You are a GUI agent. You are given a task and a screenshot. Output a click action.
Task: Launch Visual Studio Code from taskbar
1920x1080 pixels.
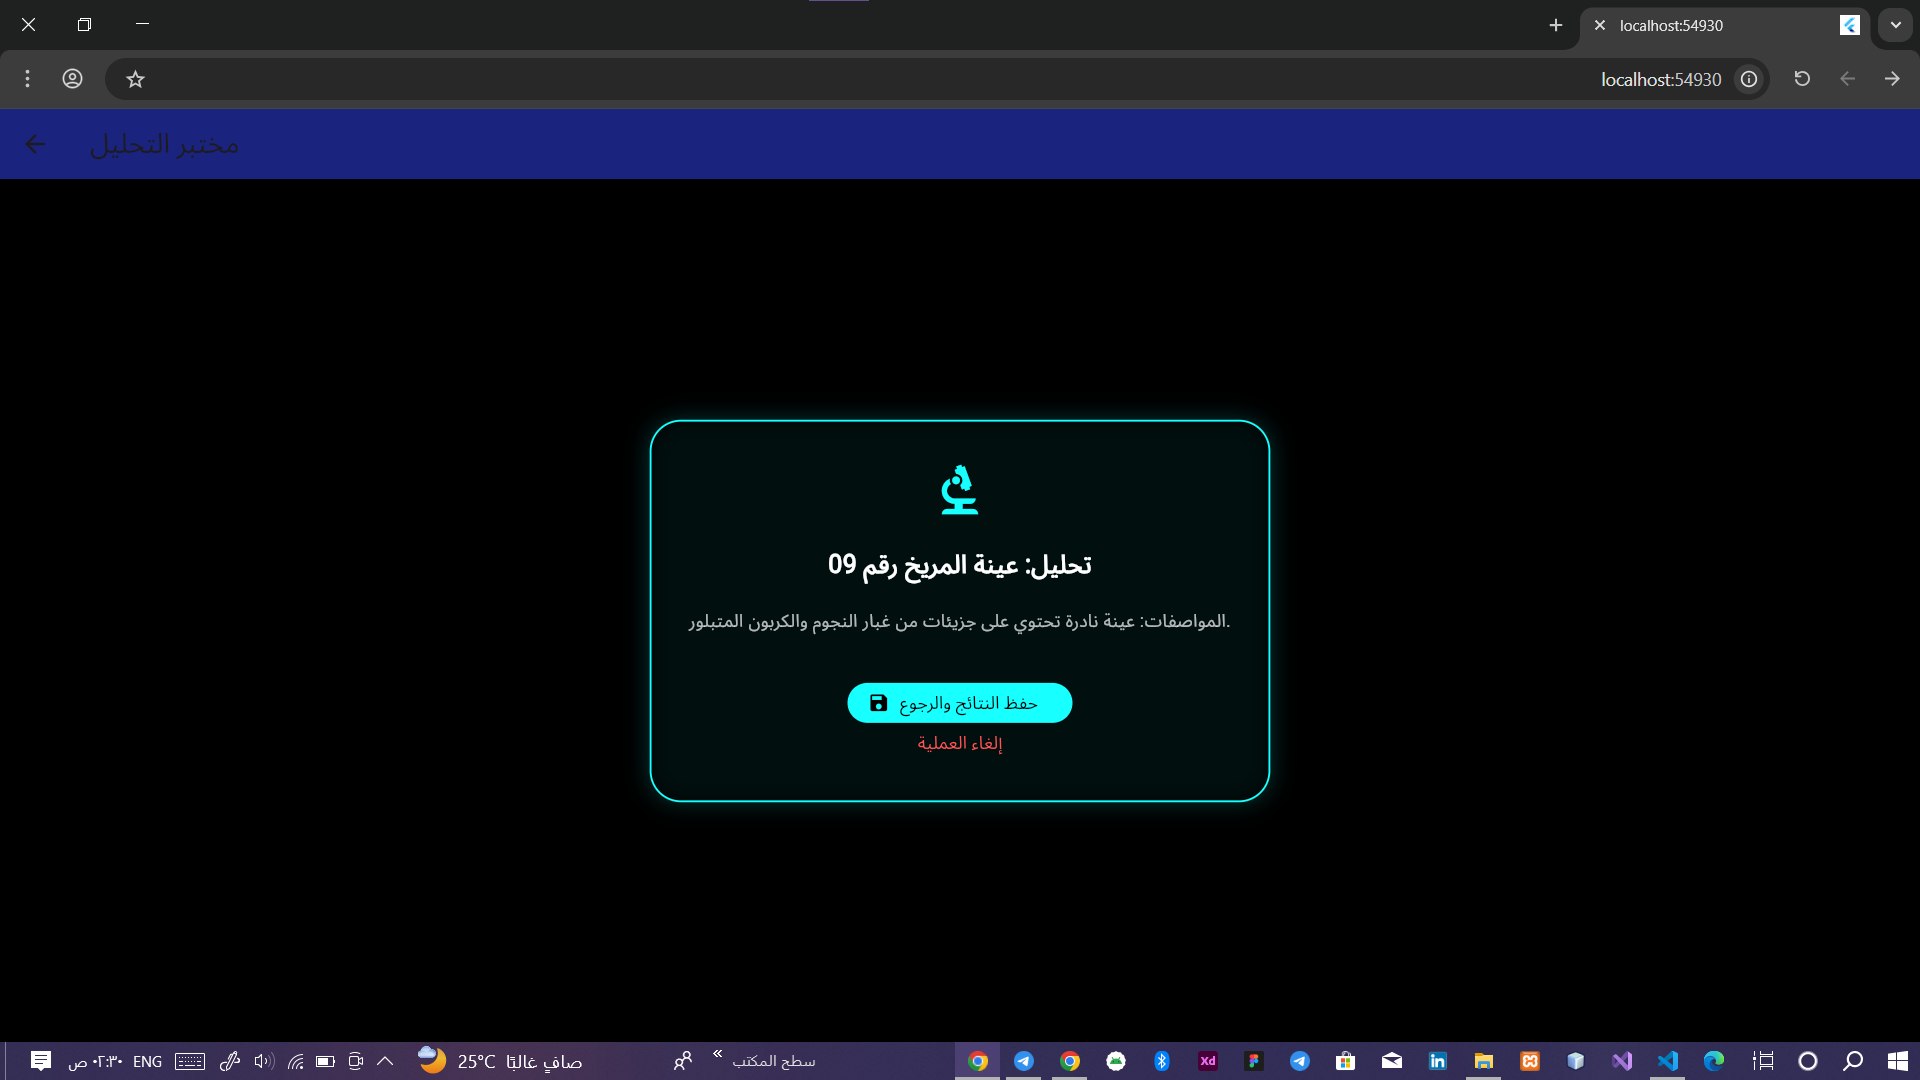(1668, 1061)
